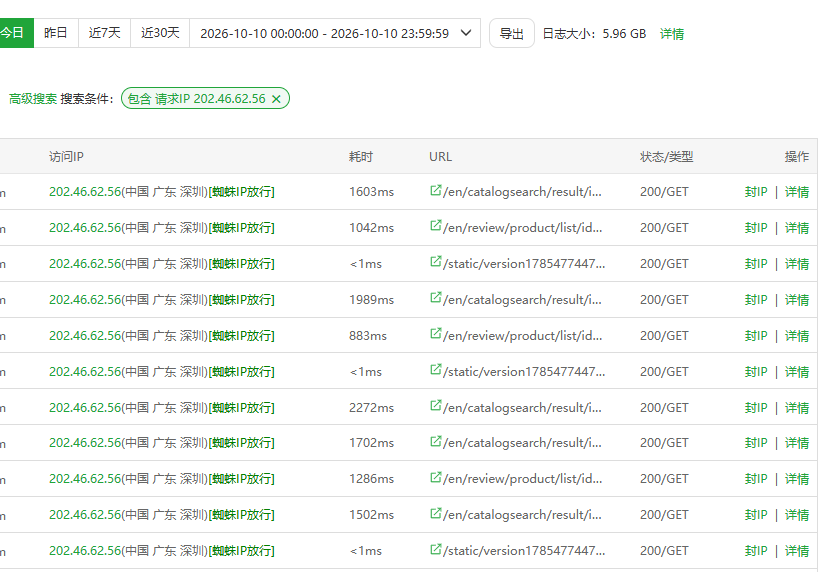Viewport: 822px width, 572px height.
Task: Open external link icon for 1989ms row
Action: (435, 298)
